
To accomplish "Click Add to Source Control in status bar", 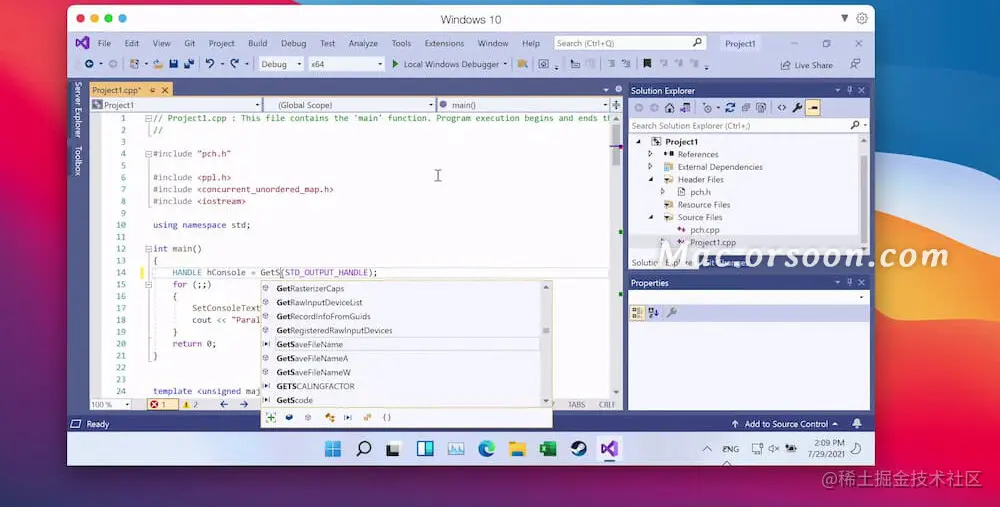I will (x=785, y=423).
